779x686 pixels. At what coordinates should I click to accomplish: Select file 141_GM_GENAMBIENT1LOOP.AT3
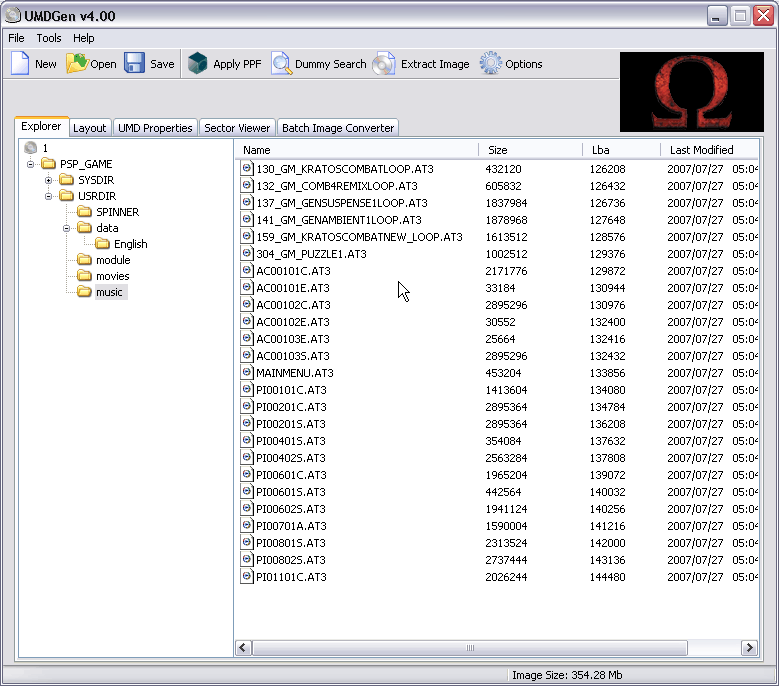[339, 220]
